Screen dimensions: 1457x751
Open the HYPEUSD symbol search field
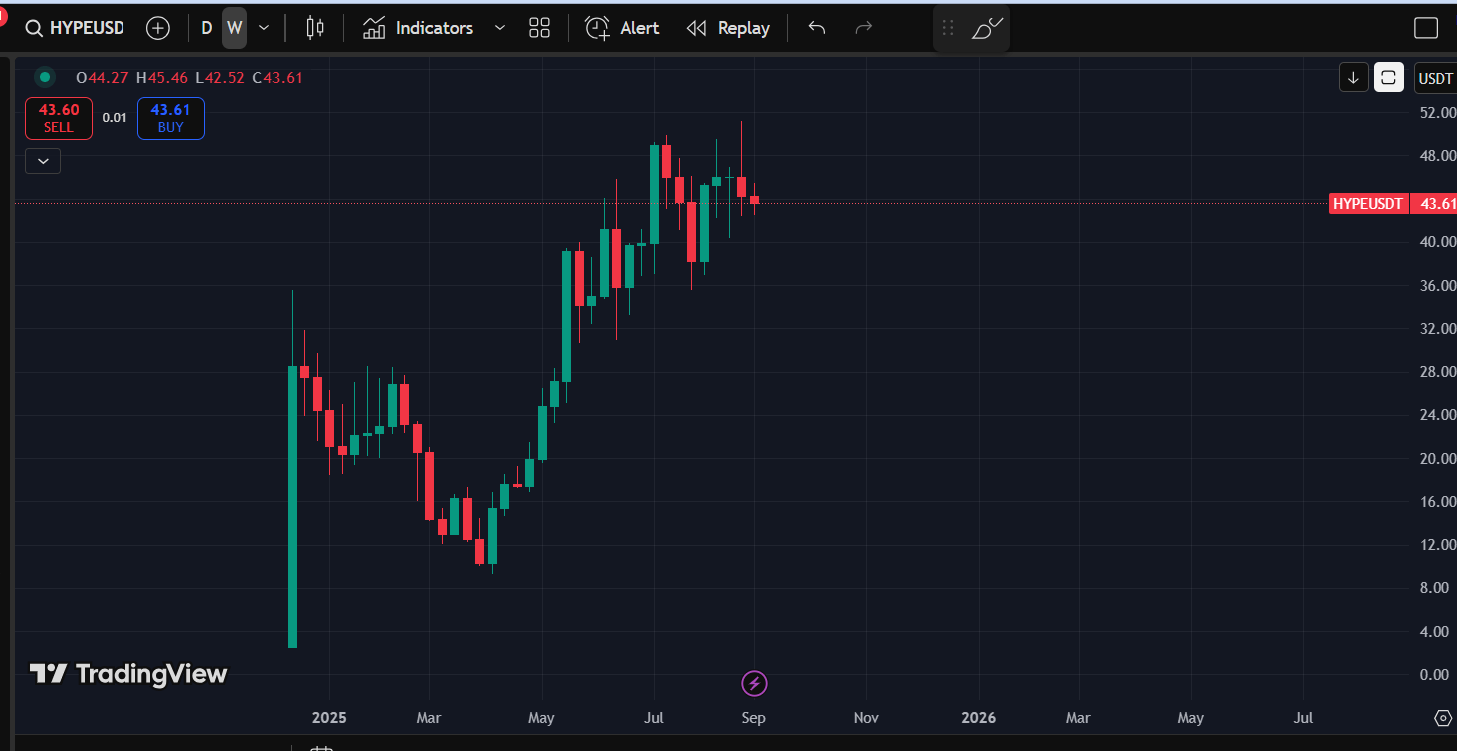(x=75, y=28)
